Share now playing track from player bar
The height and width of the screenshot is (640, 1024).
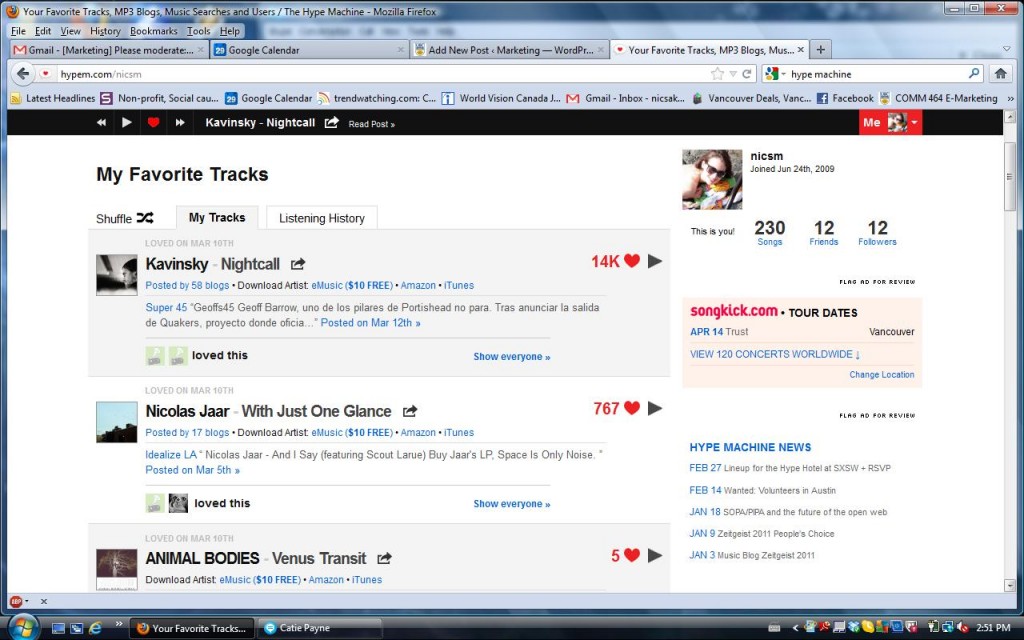coord(332,122)
